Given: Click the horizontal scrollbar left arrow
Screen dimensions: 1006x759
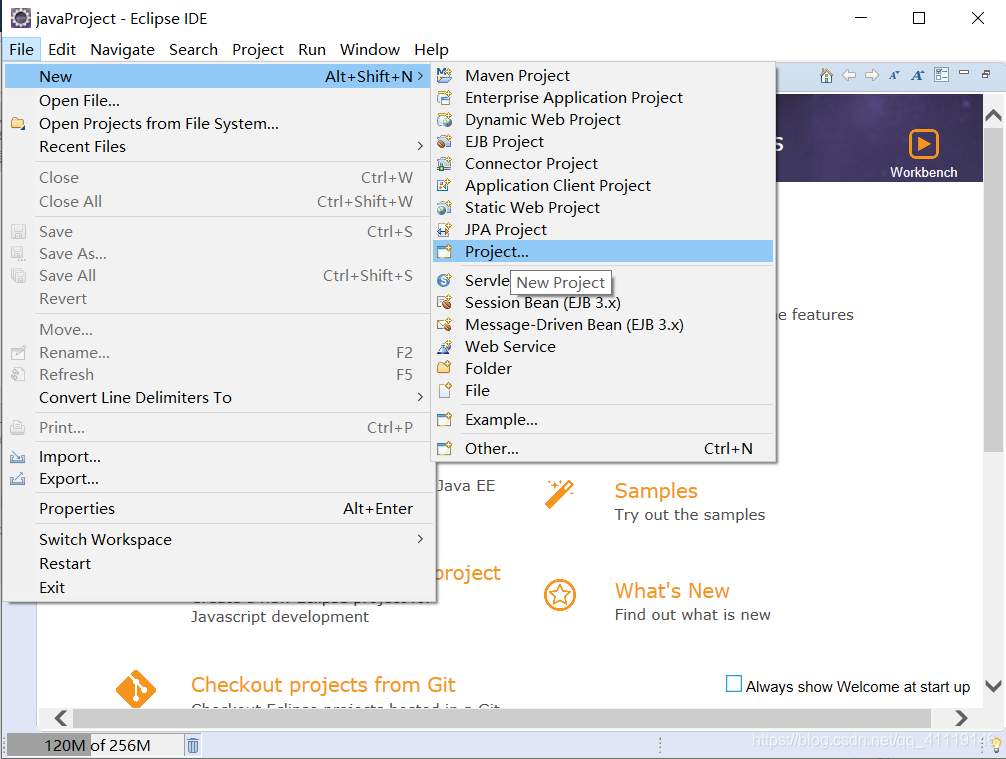Looking at the screenshot, I should click(62, 718).
